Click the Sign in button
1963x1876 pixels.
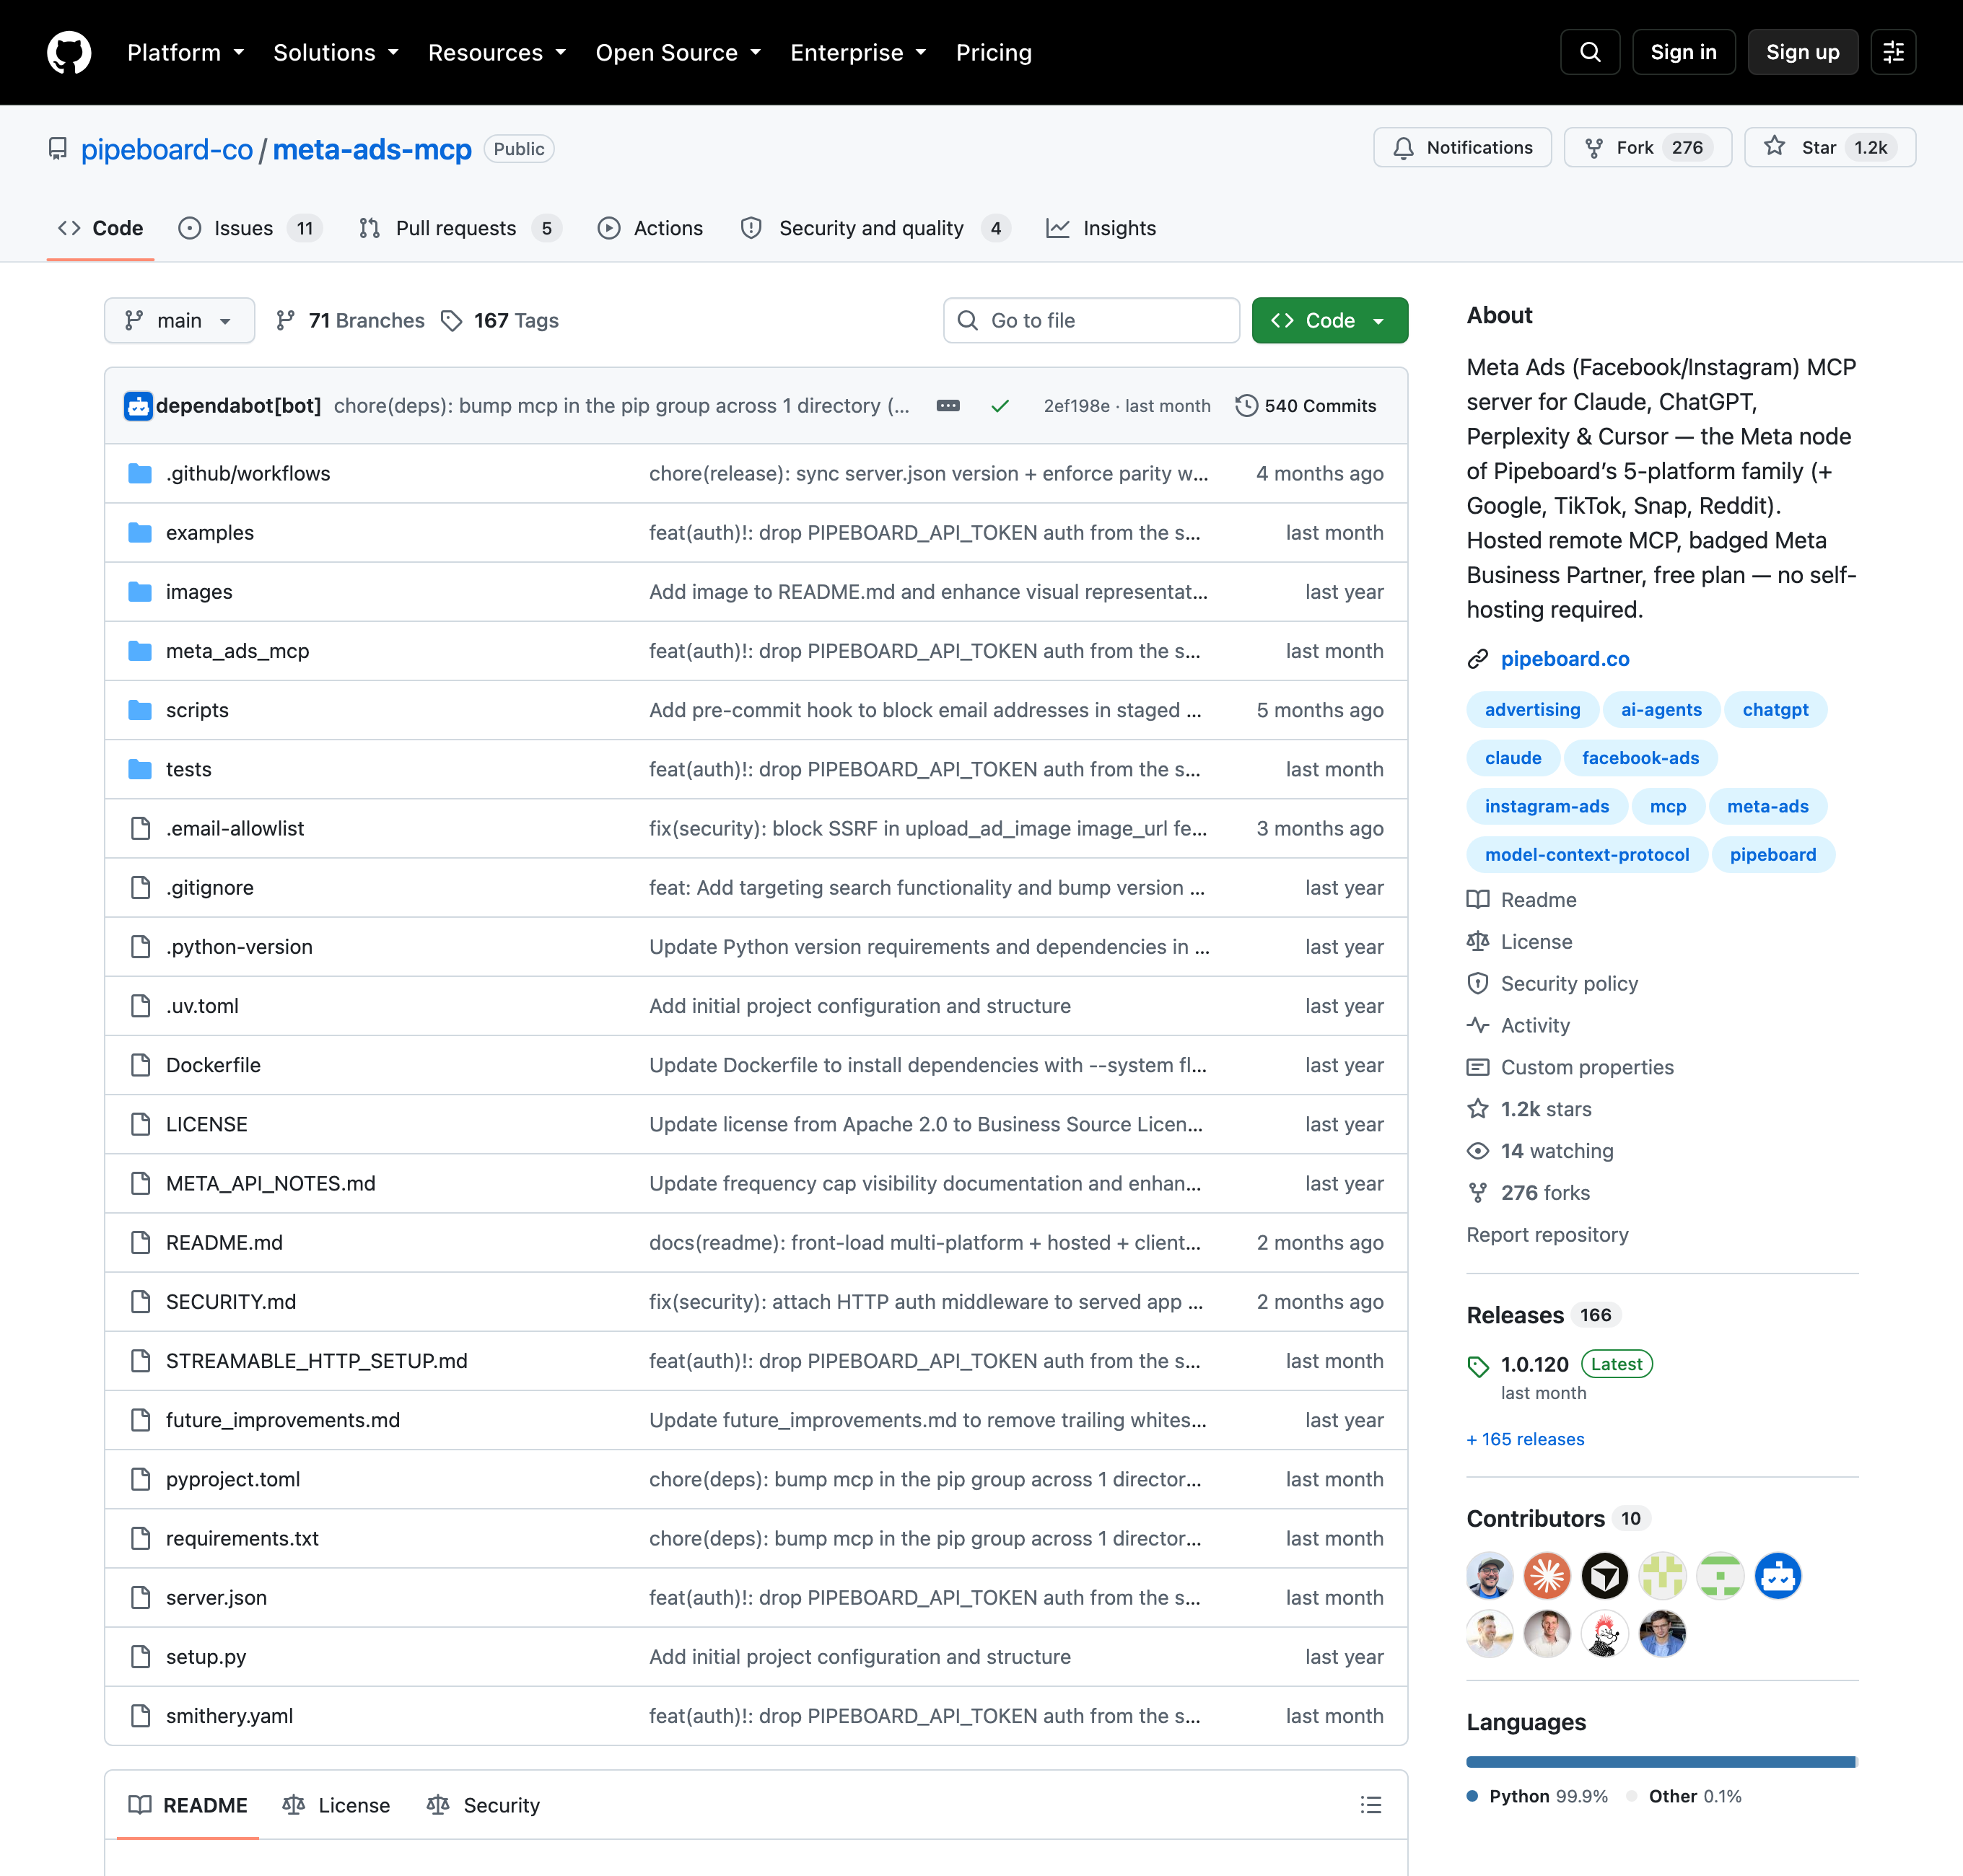tap(1683, 52)
